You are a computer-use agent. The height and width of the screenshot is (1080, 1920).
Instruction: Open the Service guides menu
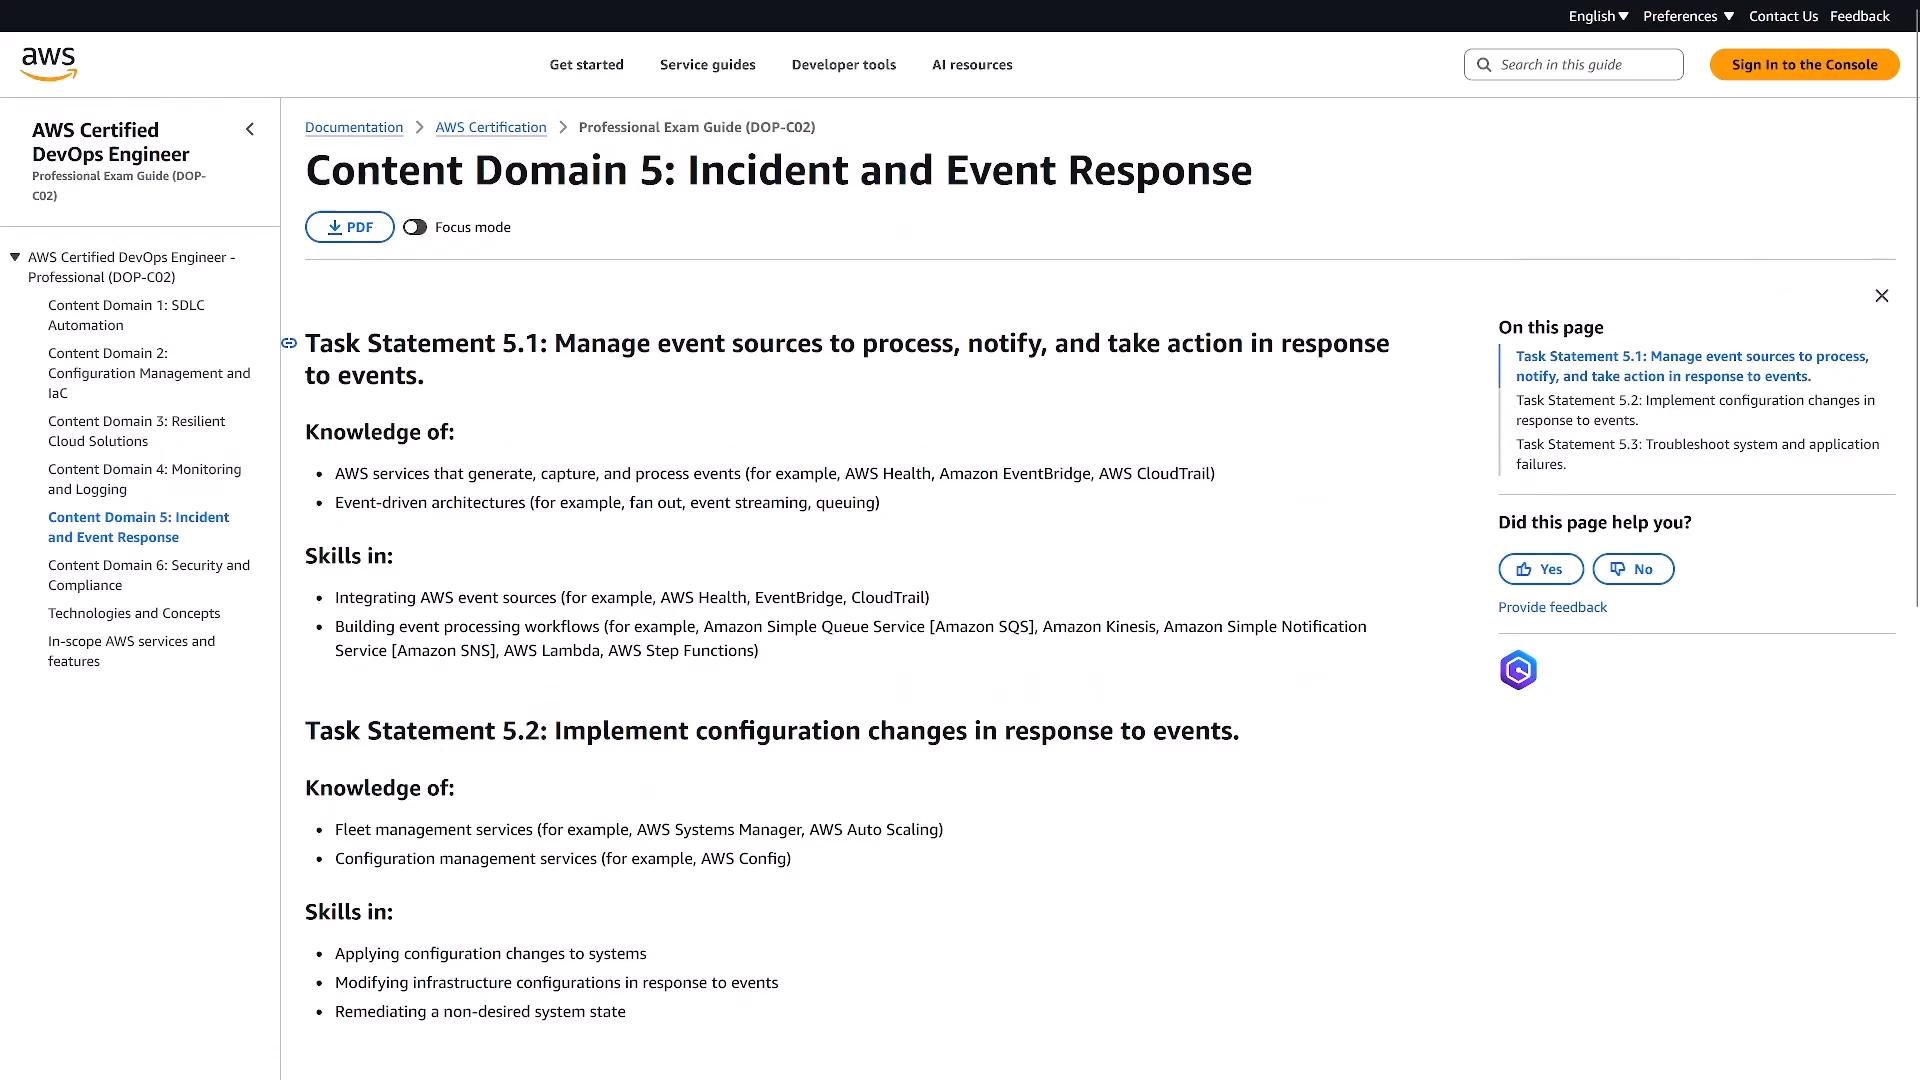click(x=708, y=65)
